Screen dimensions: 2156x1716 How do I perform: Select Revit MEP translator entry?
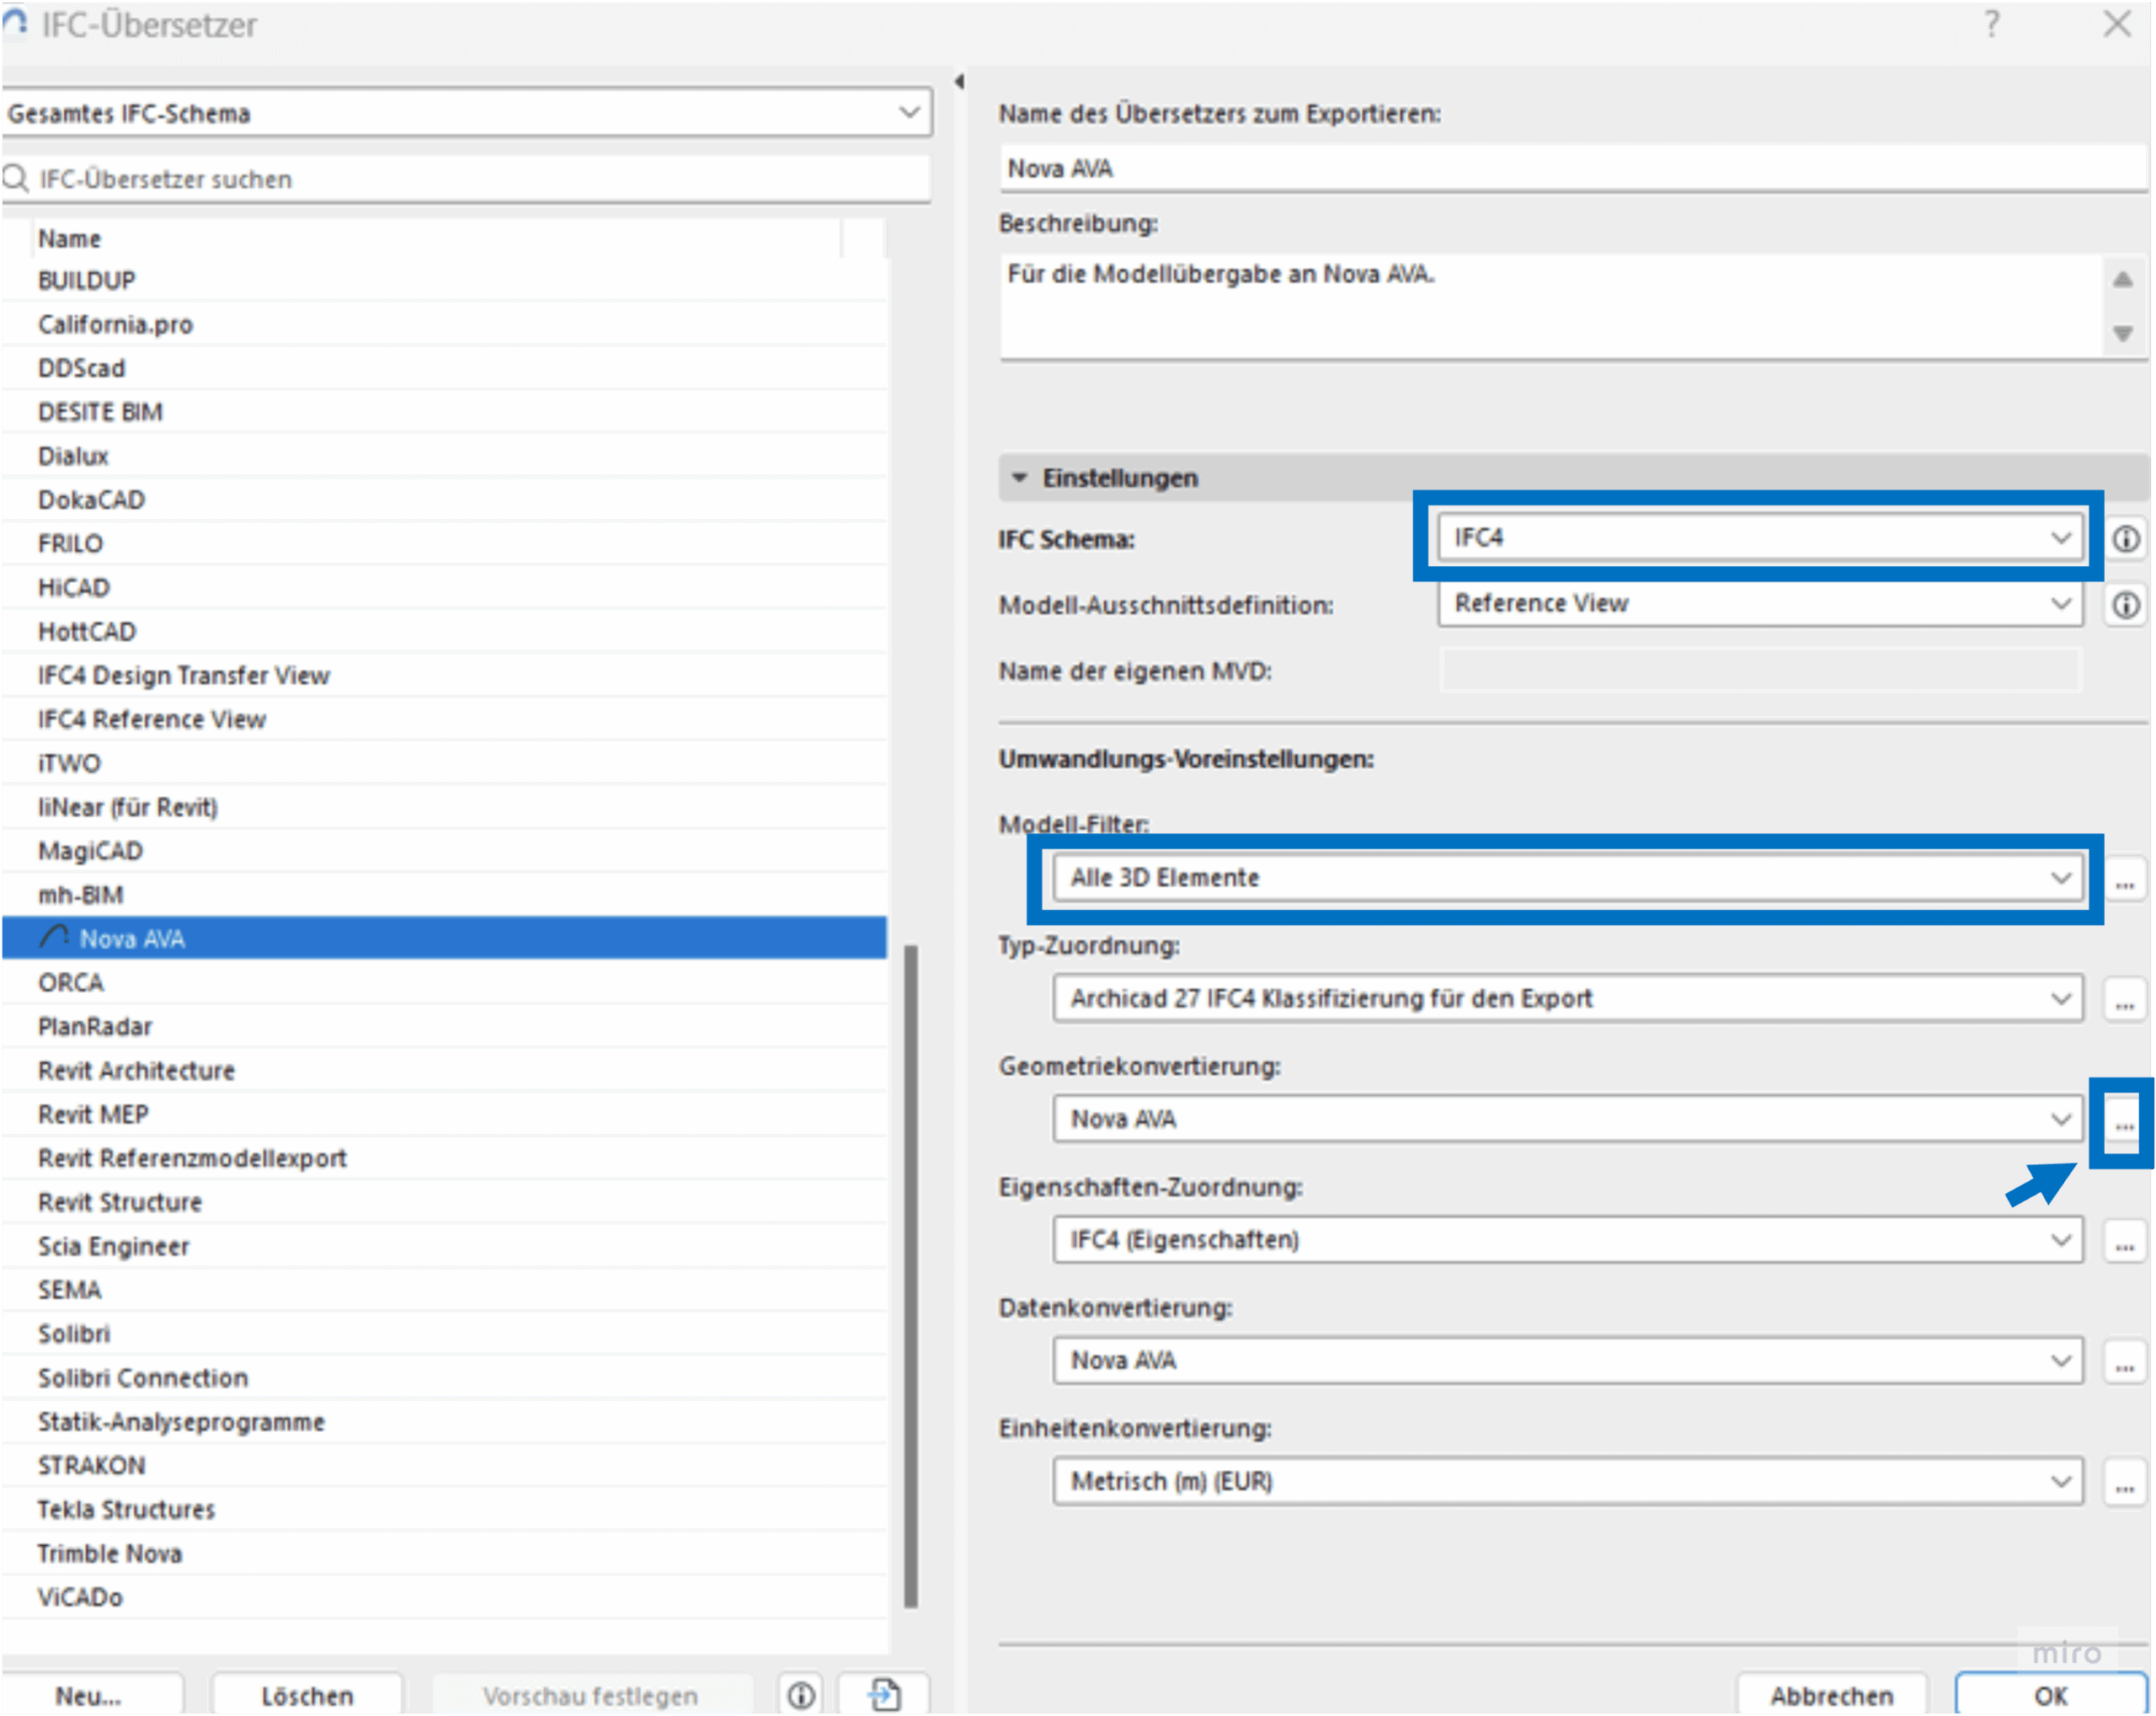(x=93, y=1114)
